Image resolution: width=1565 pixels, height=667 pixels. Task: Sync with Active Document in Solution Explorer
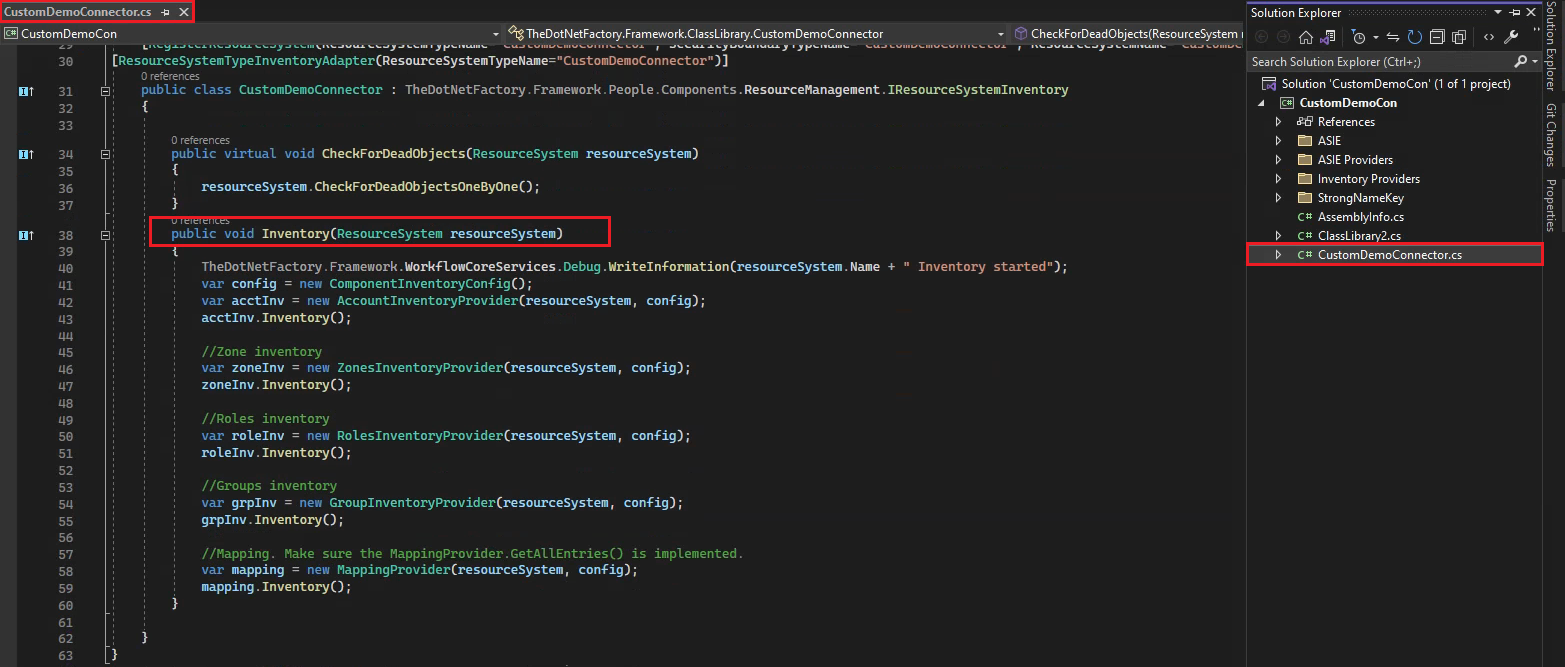(1392, 37)
